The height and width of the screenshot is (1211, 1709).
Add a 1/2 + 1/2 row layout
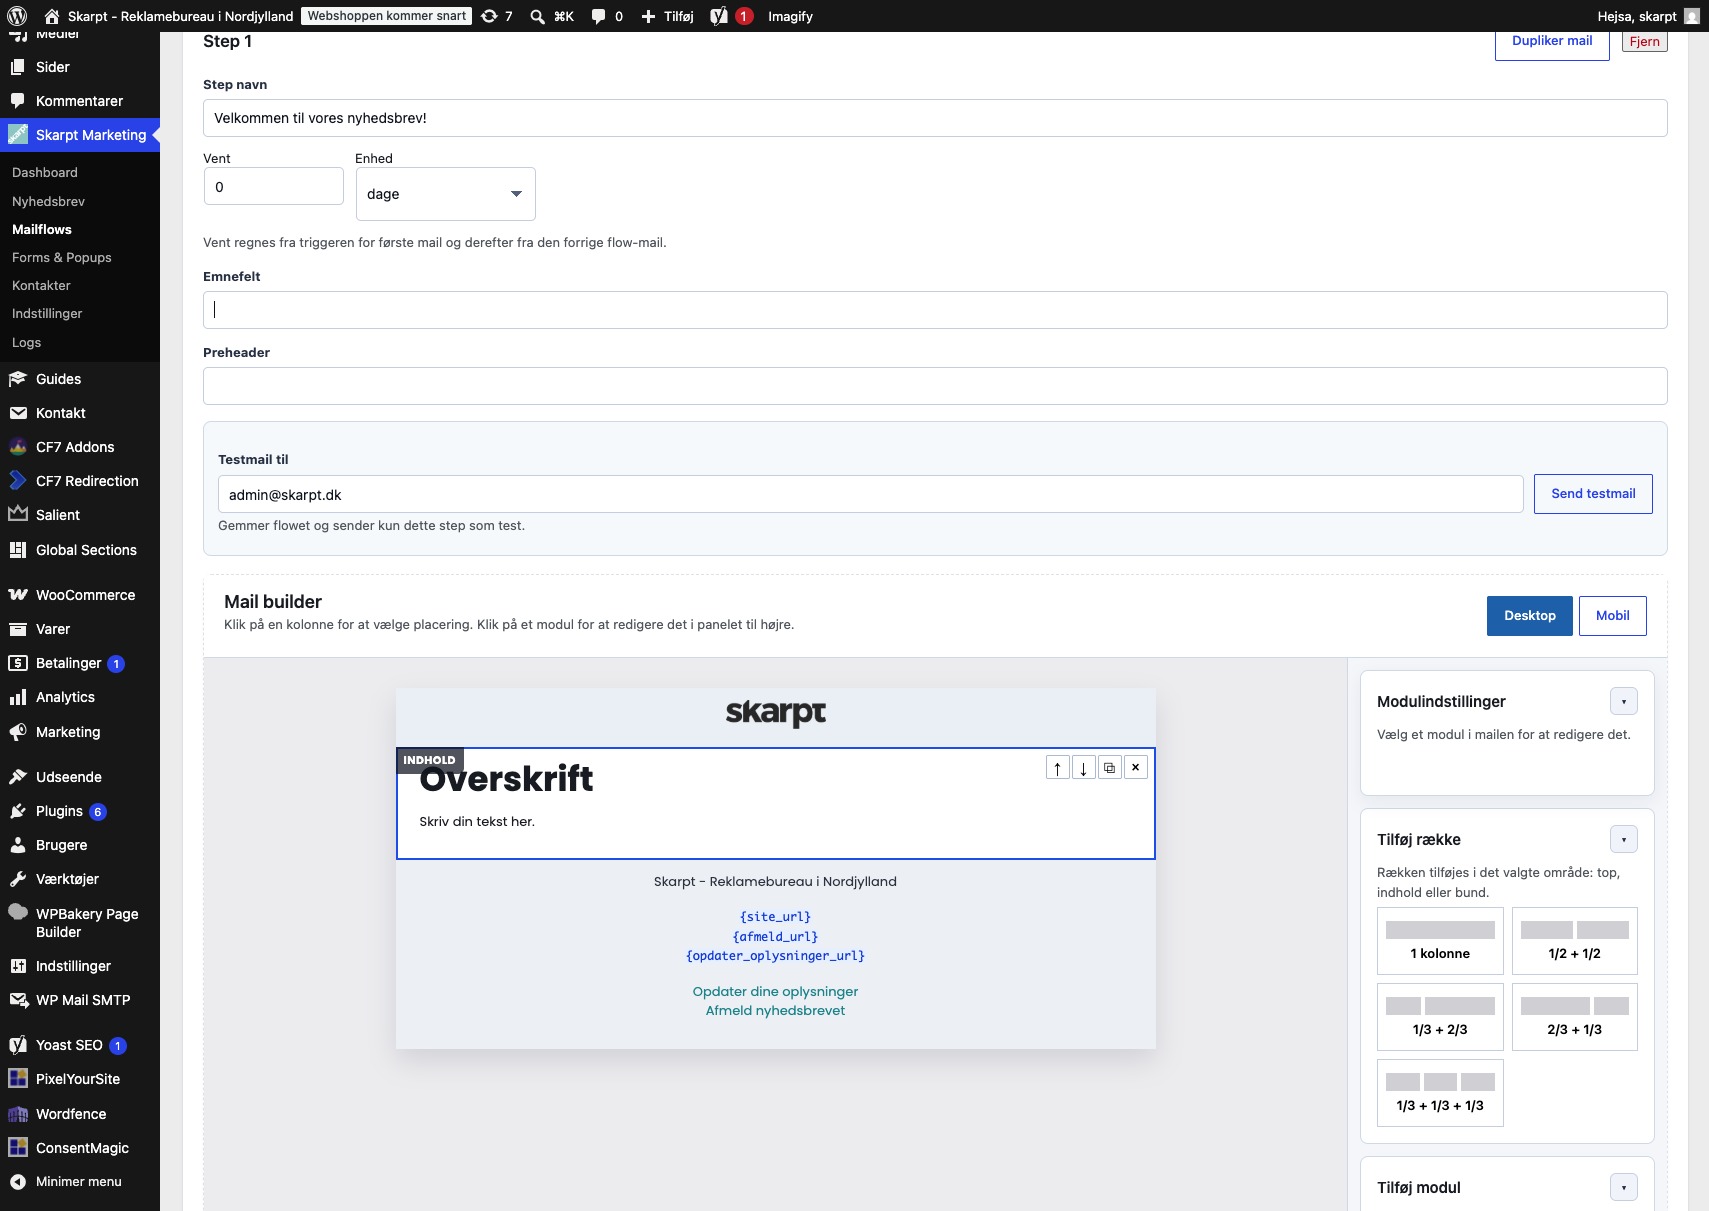tap(1574, 941)
